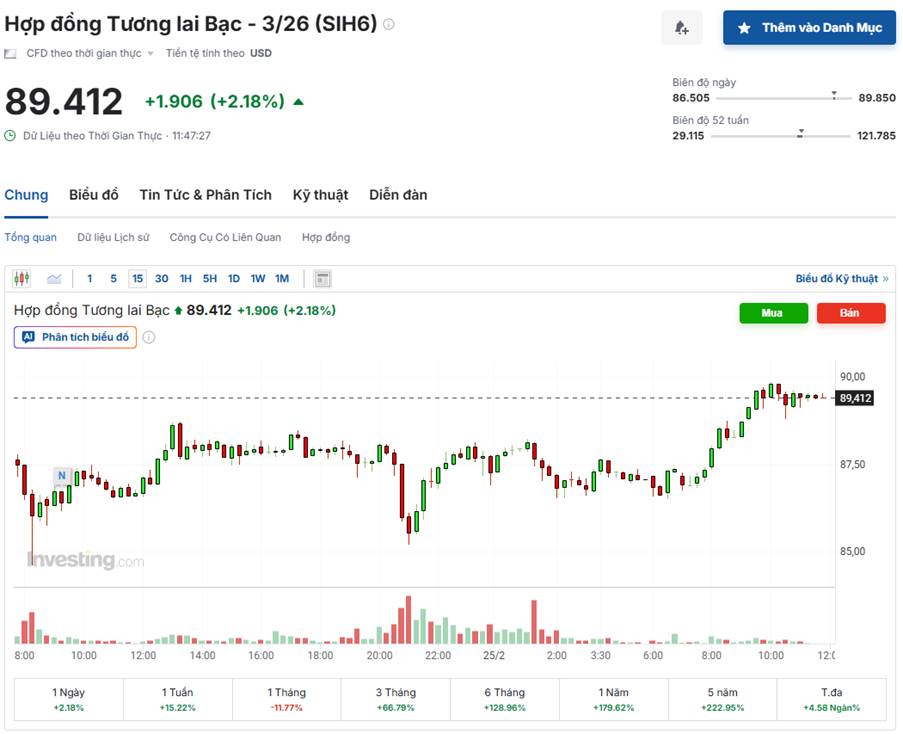Click info icon next to Phân tích biểu đồ
Image resolution: width=903 pixels, height=734 pixels.
pos(149,337)
